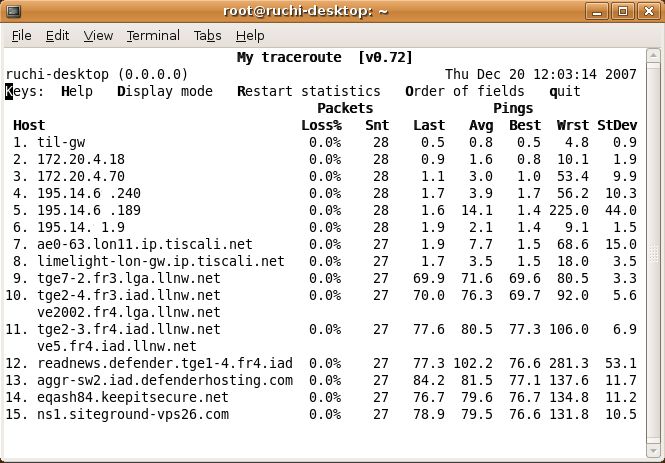The width and height of the screenshot is (665, 463).
Task: Click the 'StDev' column header
Action: [x=617, y=126]
